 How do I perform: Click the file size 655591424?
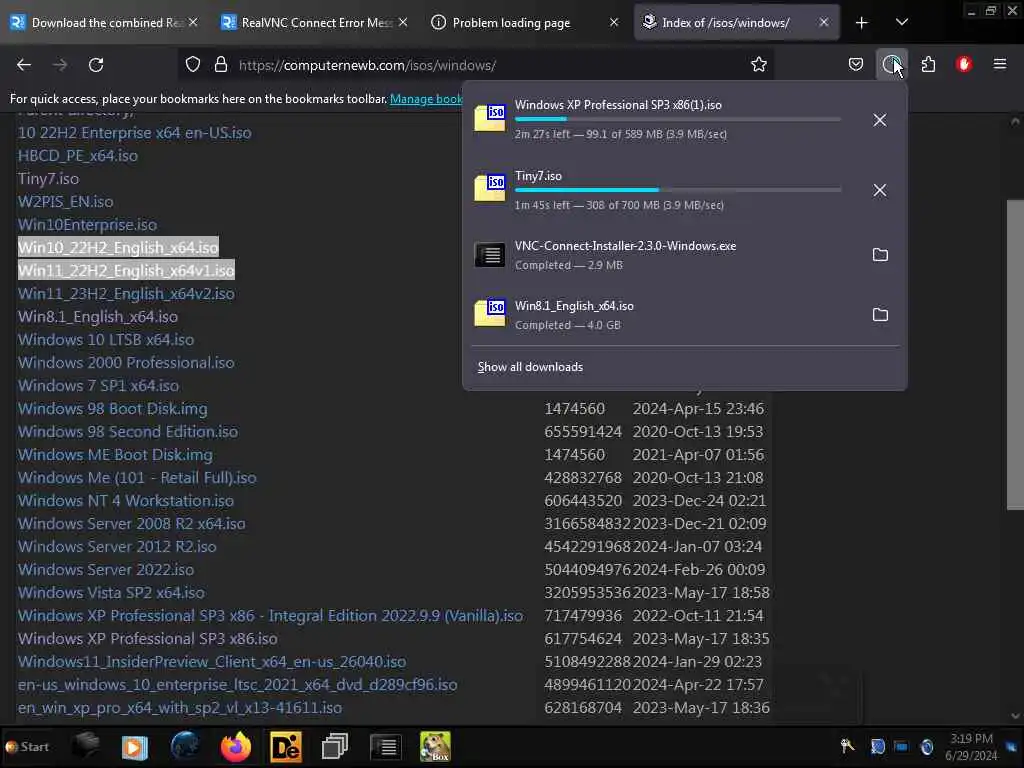583,432
